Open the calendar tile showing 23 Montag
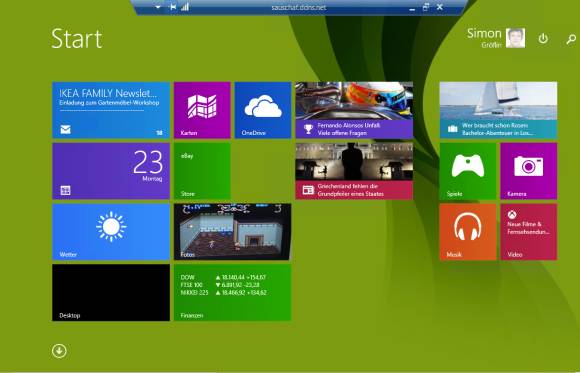The image size is (580, 373). click(x=111, y=171)
